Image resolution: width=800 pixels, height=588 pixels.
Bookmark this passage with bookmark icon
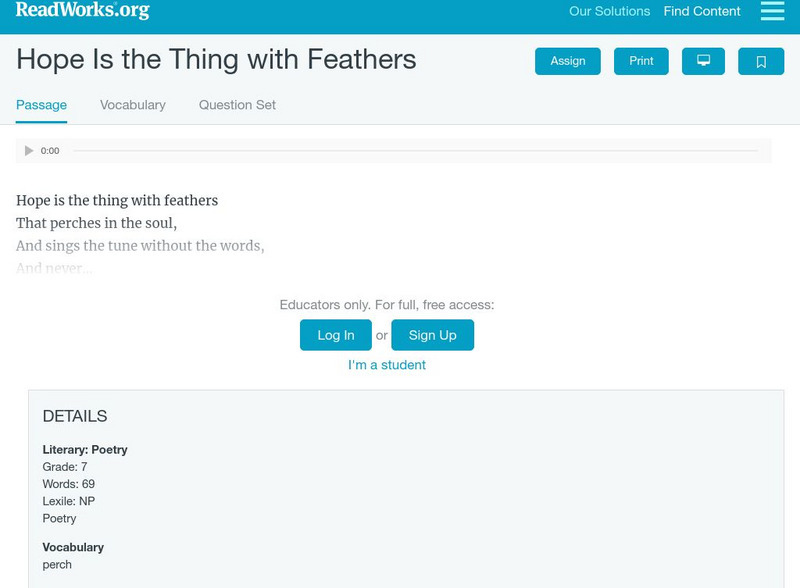tap(761, 61)
